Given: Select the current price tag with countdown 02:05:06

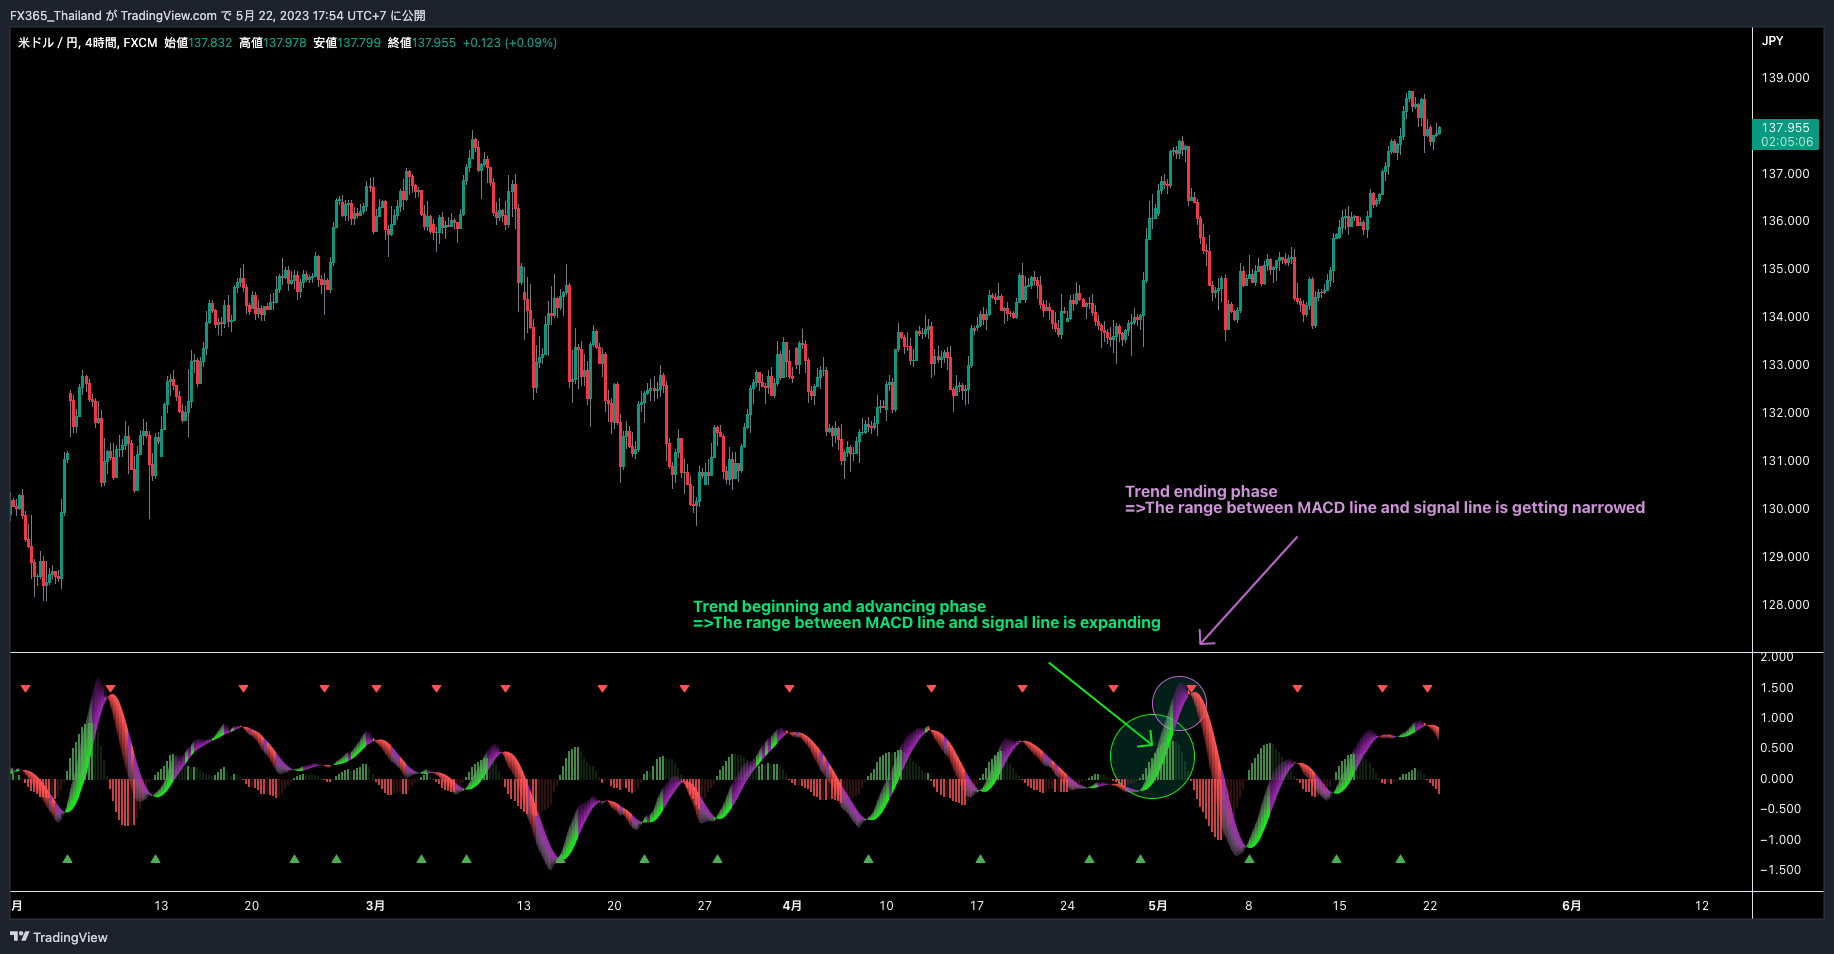Looking at the screenshot, I should 1786,135.
